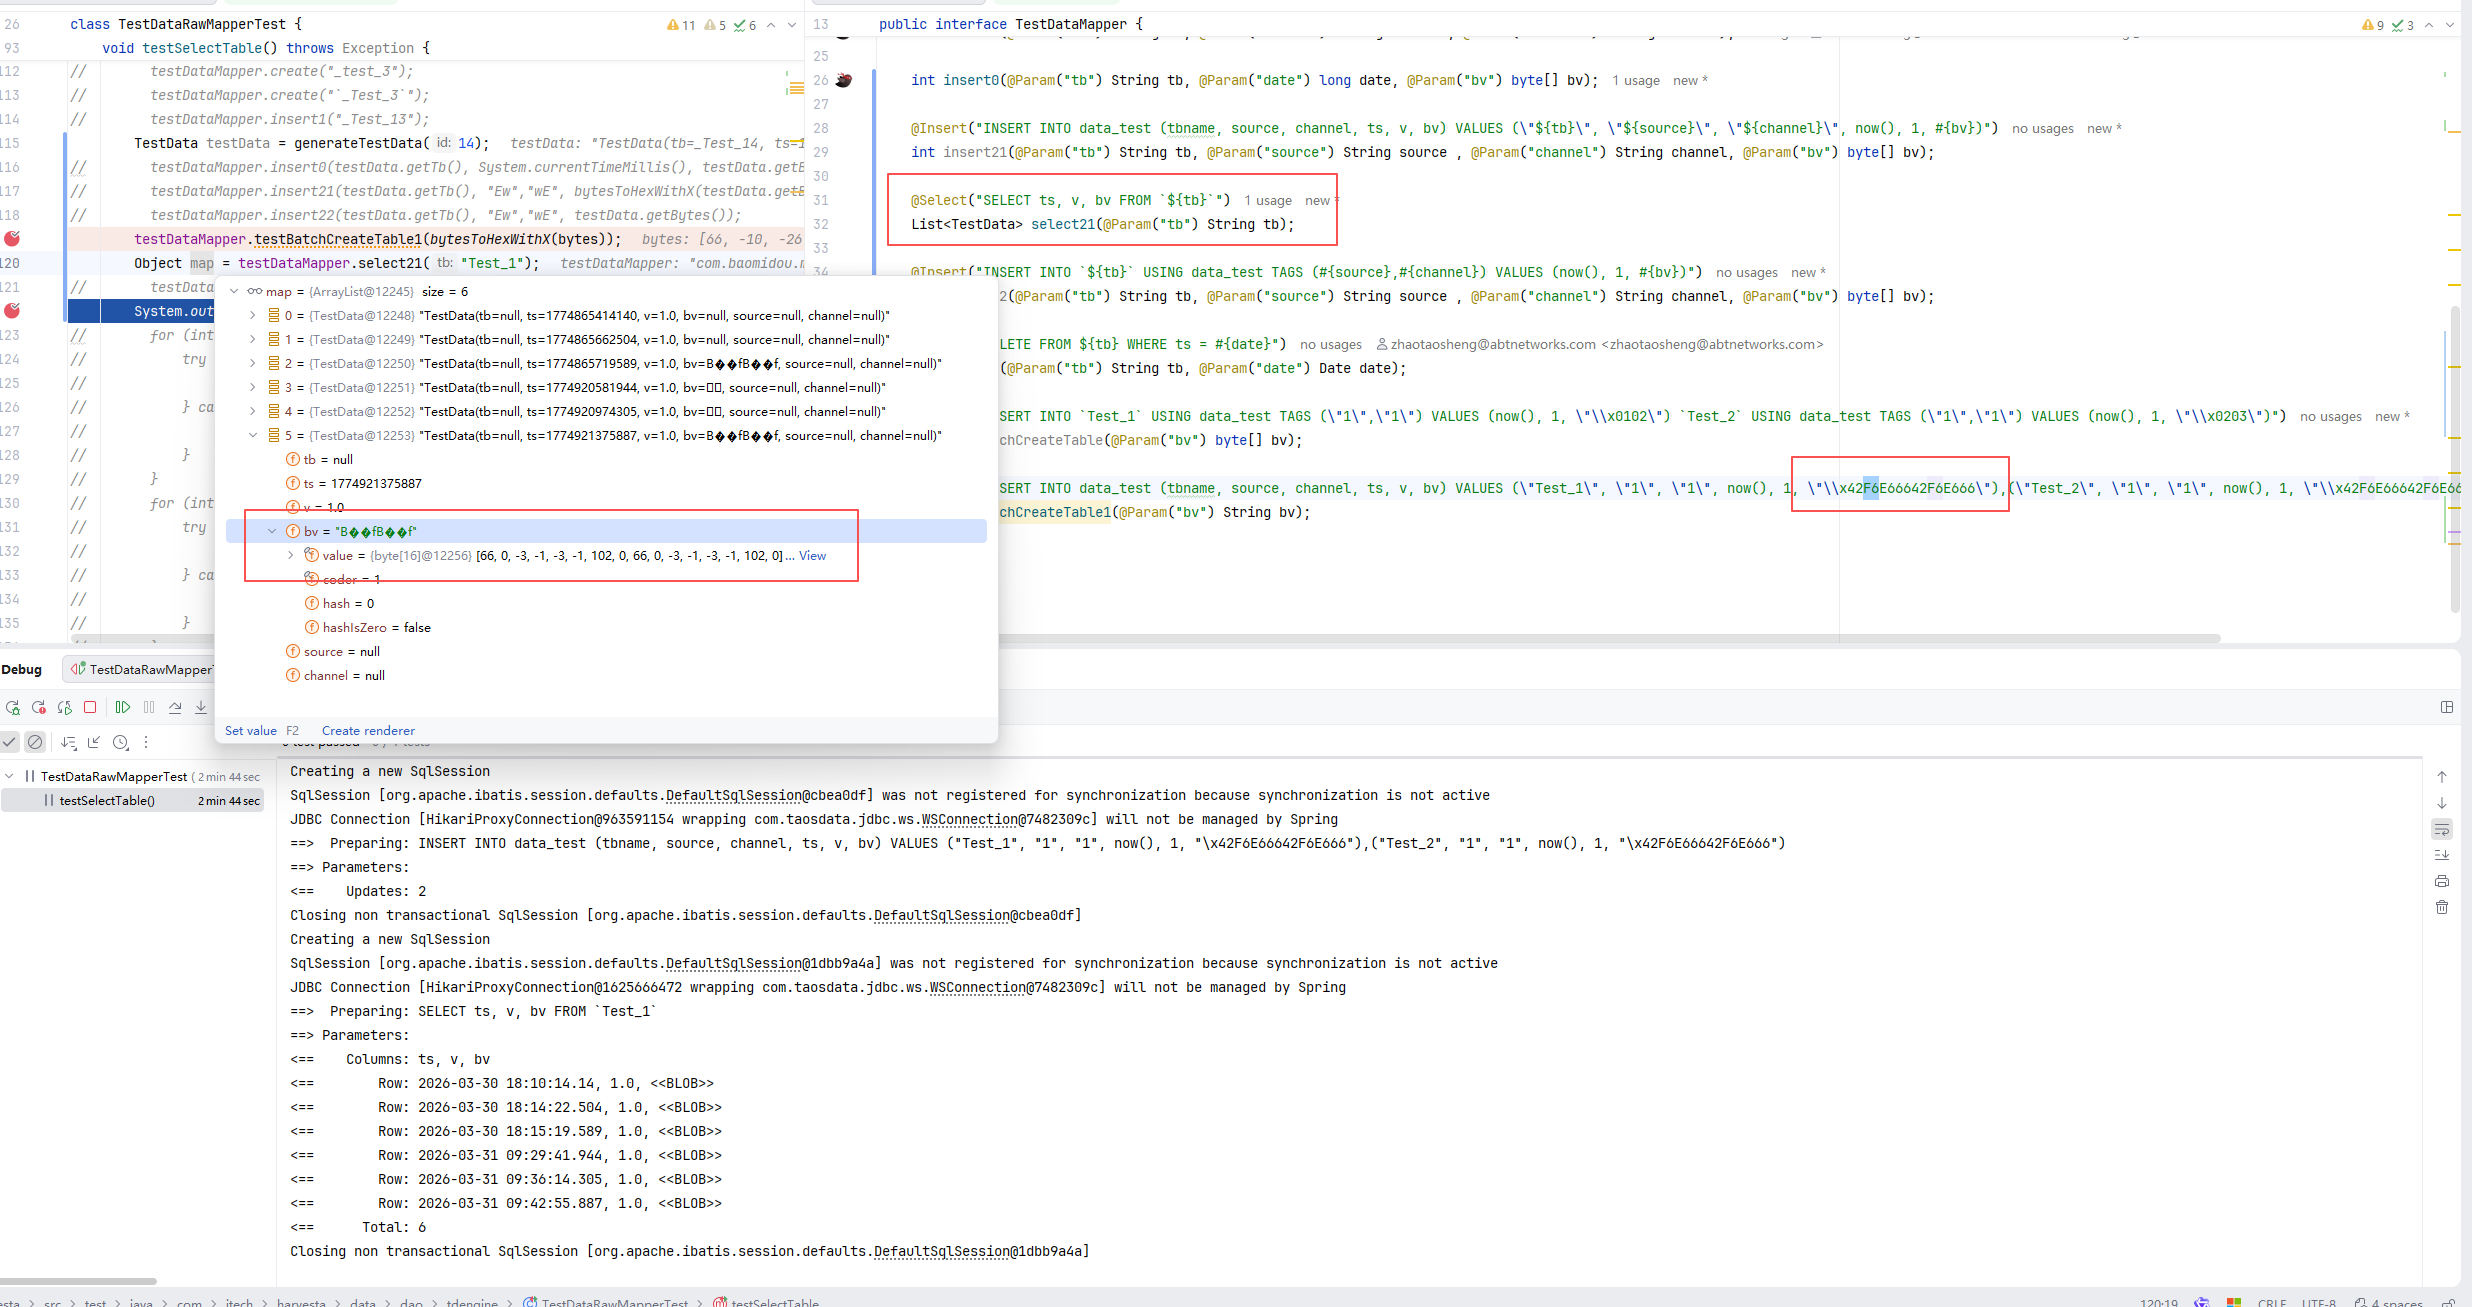Screen dimensions: 2472x1307
Task: Select testSelectTable() test result item
Action: point(107,800)
